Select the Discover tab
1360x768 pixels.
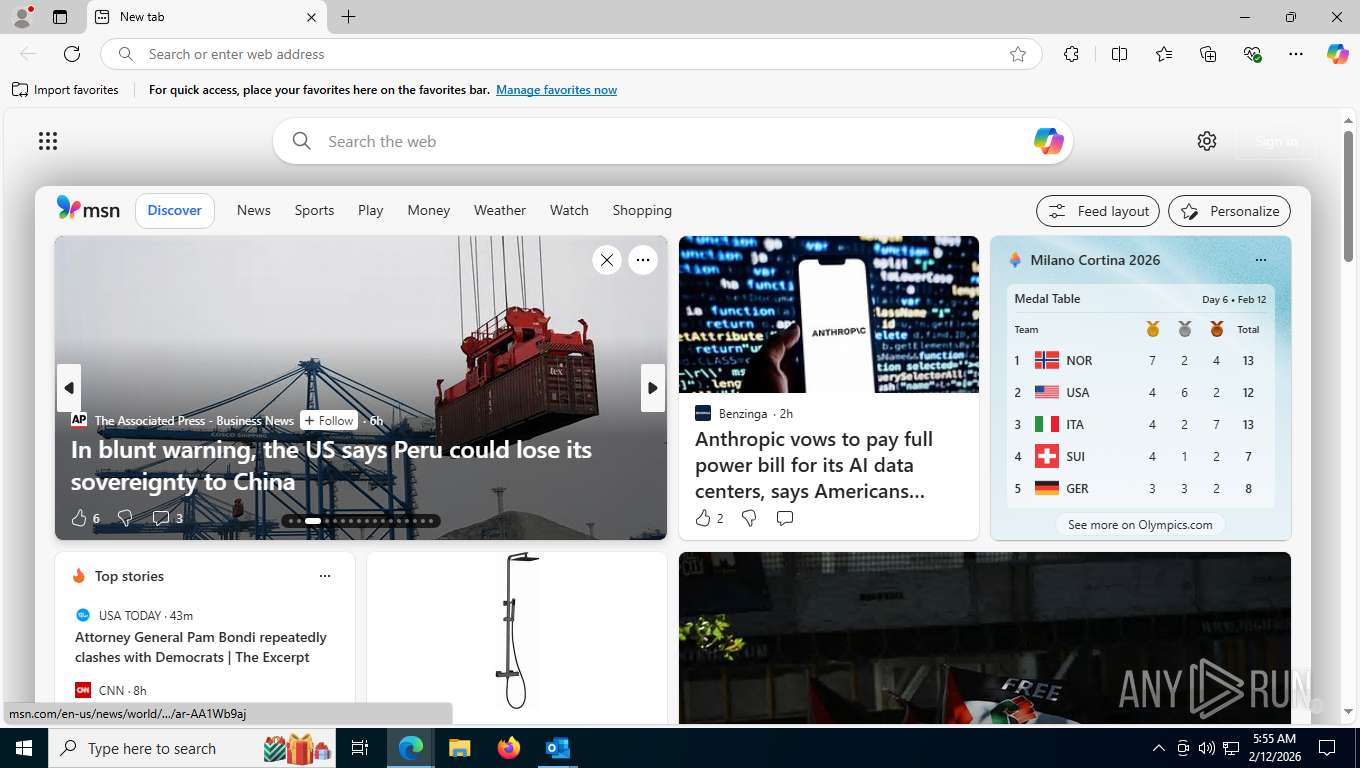click(x=175, y=210)
